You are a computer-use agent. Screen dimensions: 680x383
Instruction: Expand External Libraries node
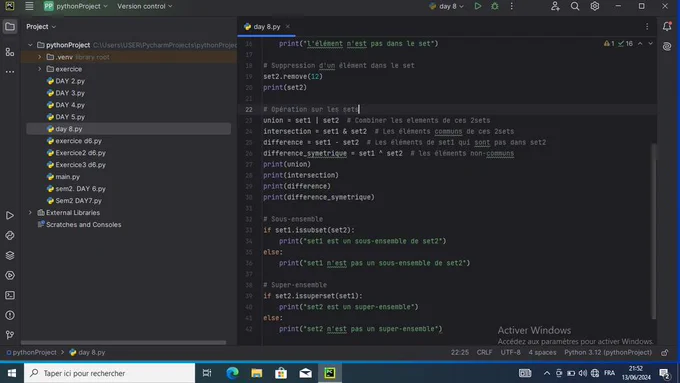30,213
